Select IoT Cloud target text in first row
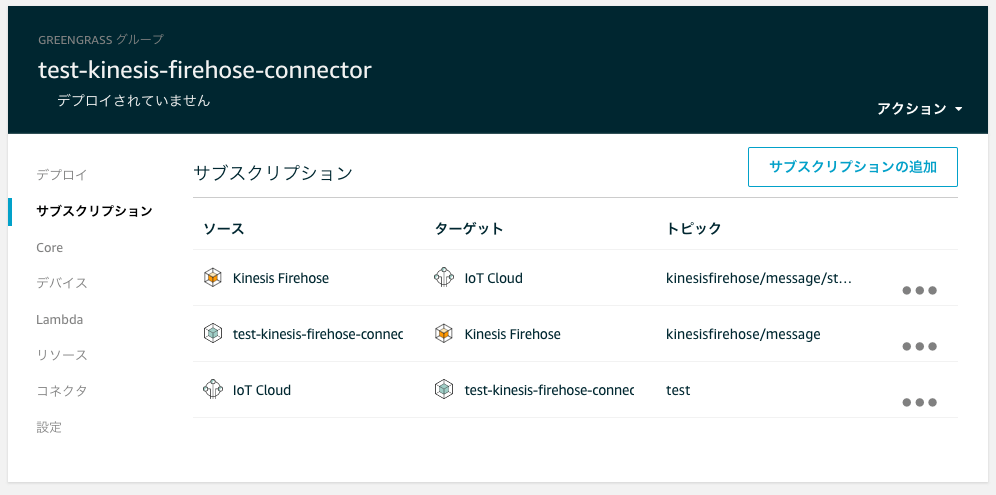 click(x=494, y=278)
